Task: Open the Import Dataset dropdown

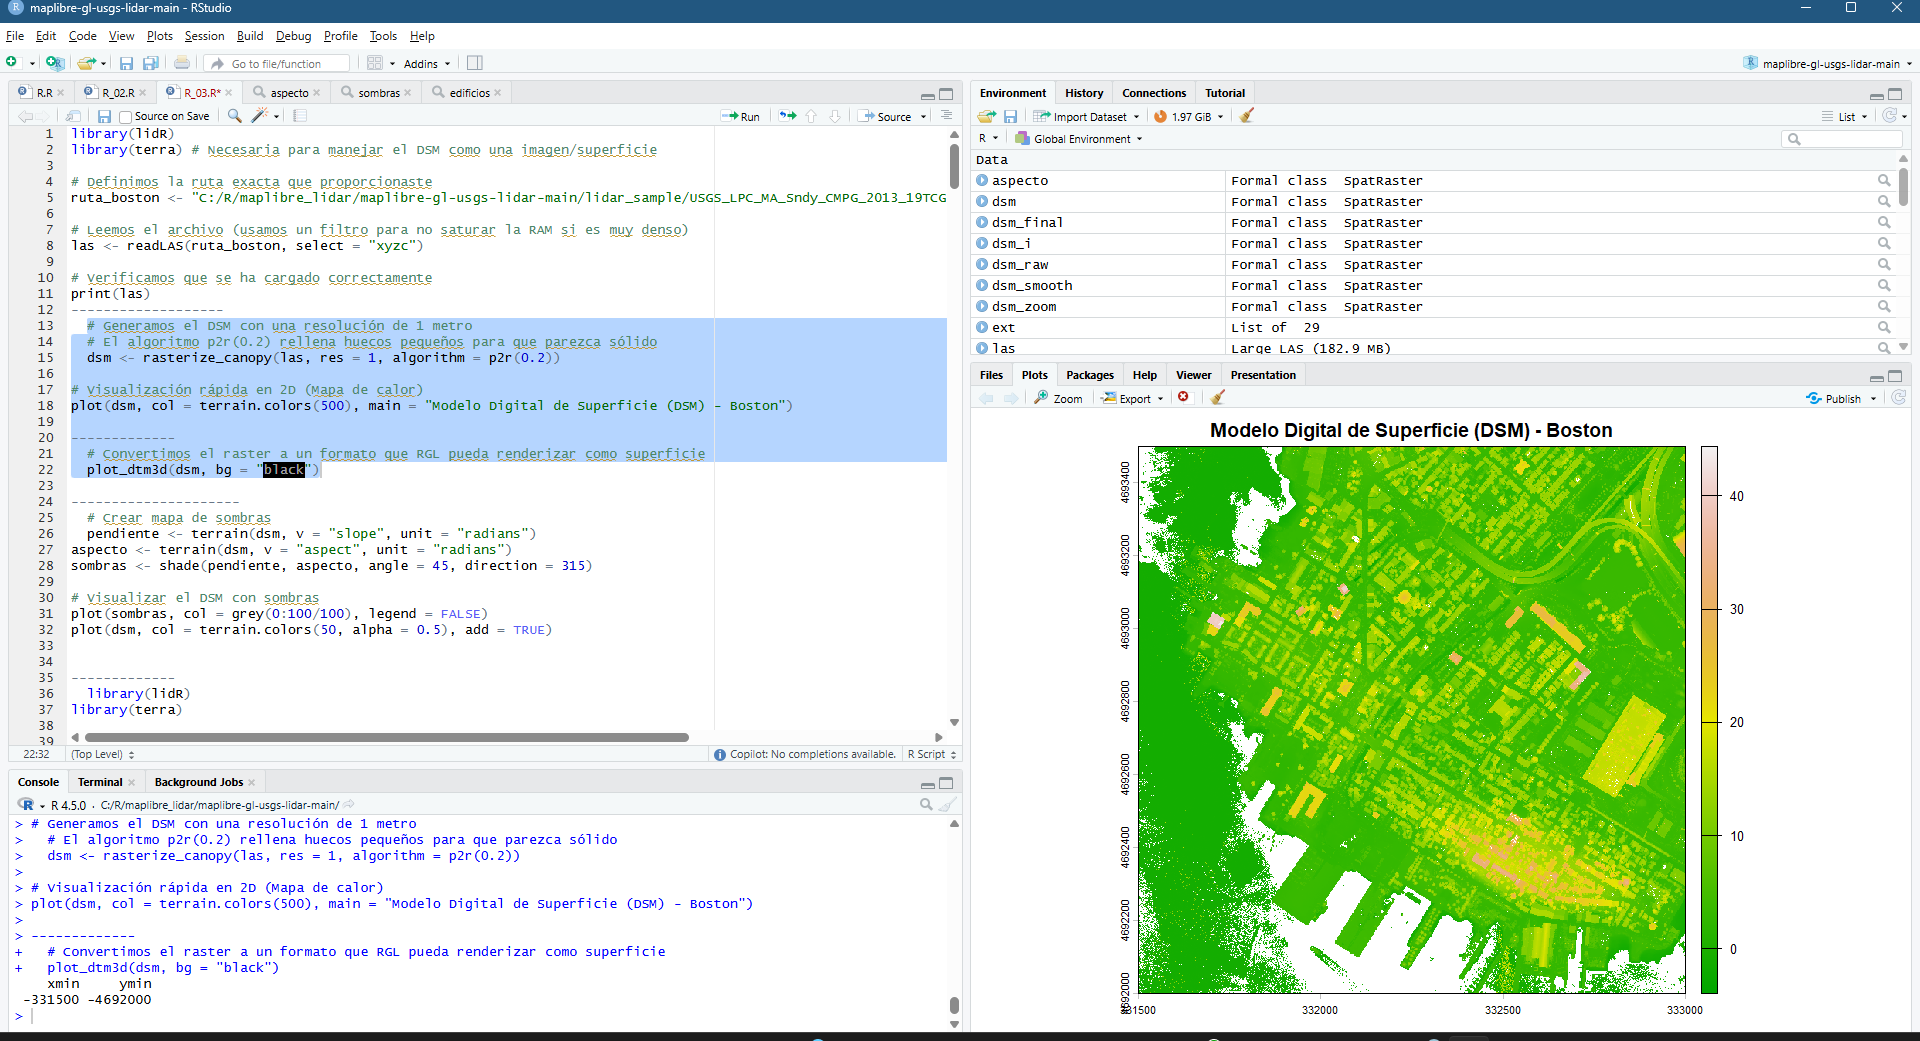Action: tap(1088, 117)
